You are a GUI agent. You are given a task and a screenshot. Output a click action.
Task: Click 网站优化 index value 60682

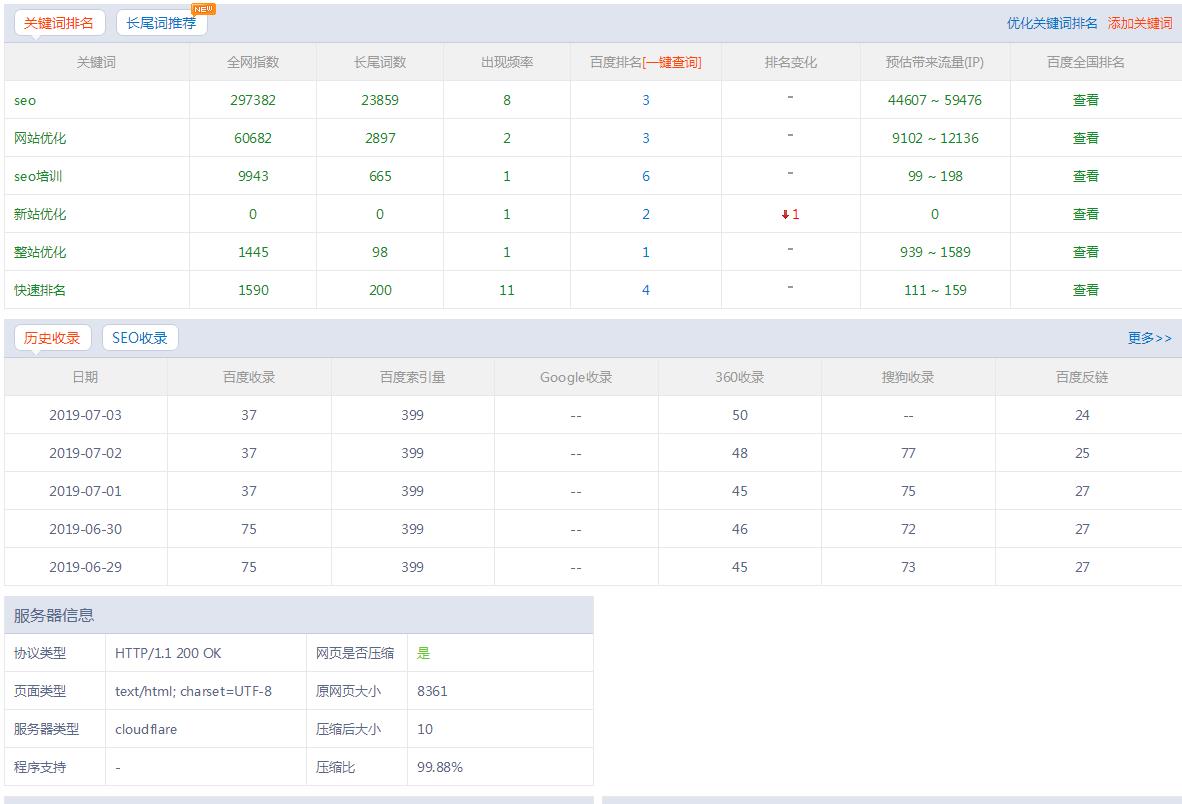(253, 138)
